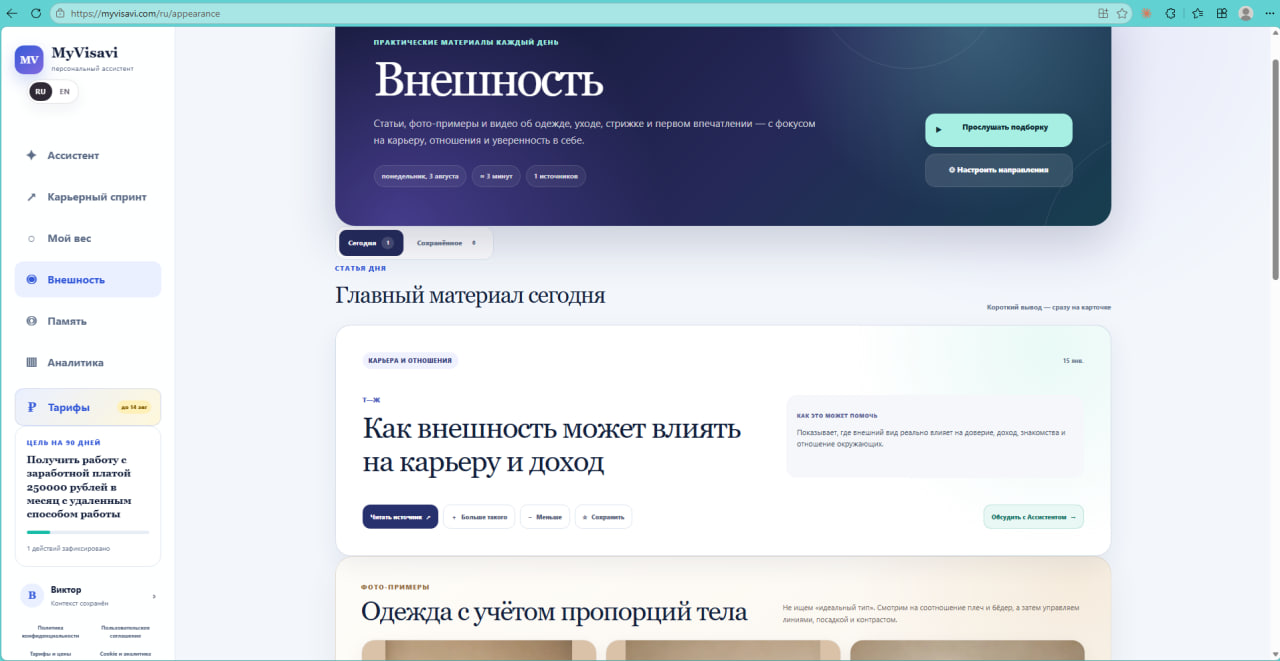Expand Виктор profile chevron
The height and width of the screenshot is (661, 1280).
(154, 596)
